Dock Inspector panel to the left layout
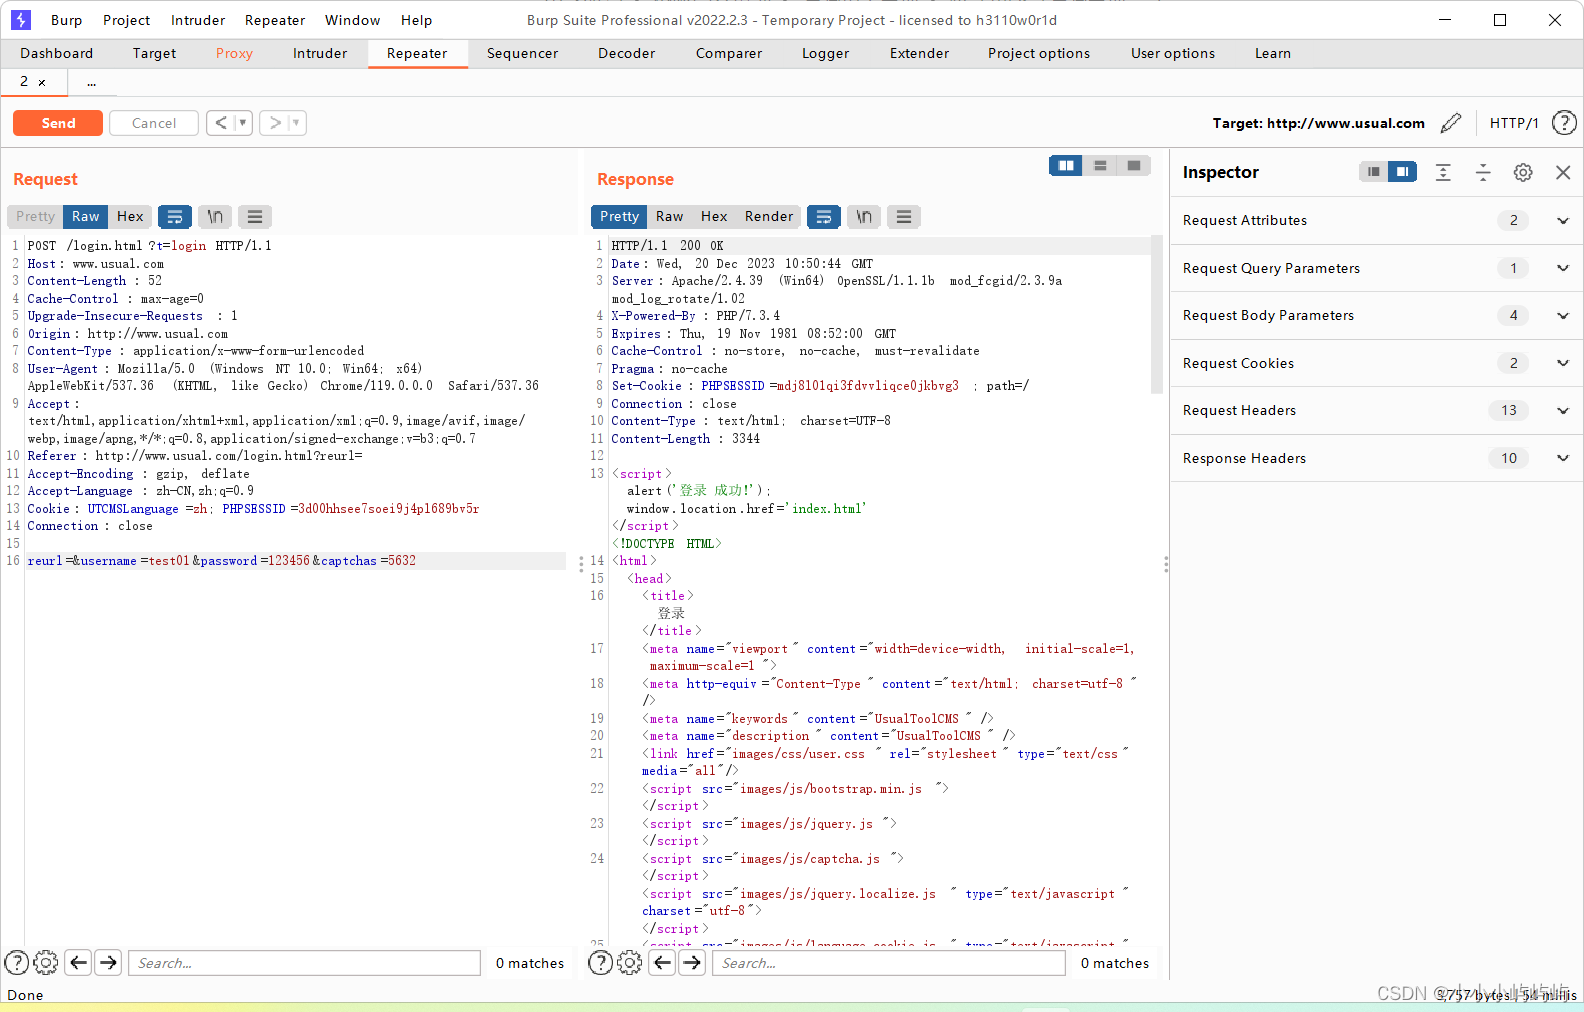This screenshot has width=1584, height=1012. (1374, 172)
